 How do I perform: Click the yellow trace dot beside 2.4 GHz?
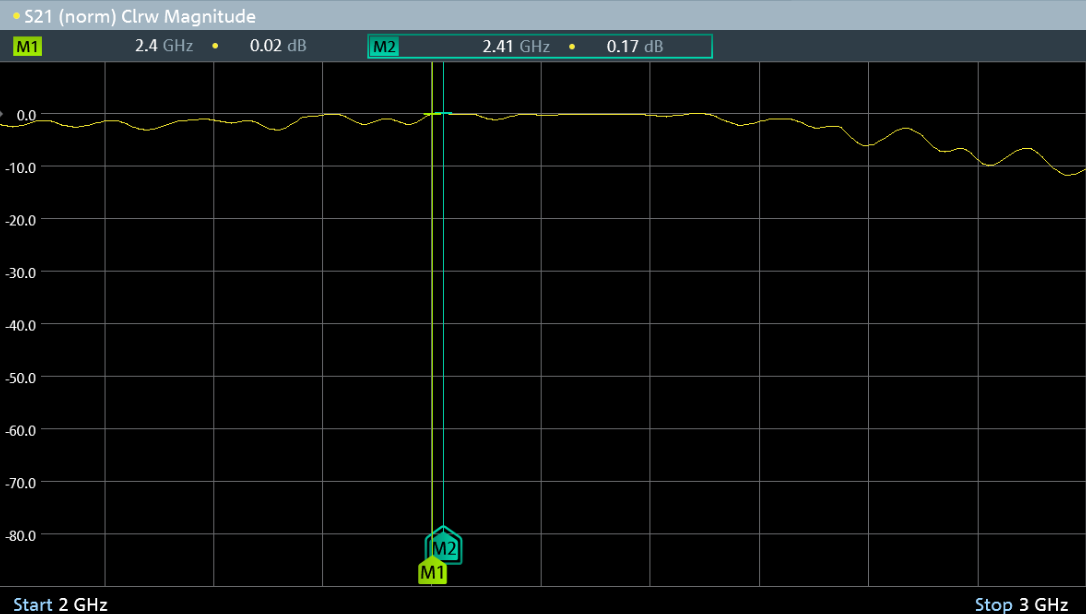215,46
